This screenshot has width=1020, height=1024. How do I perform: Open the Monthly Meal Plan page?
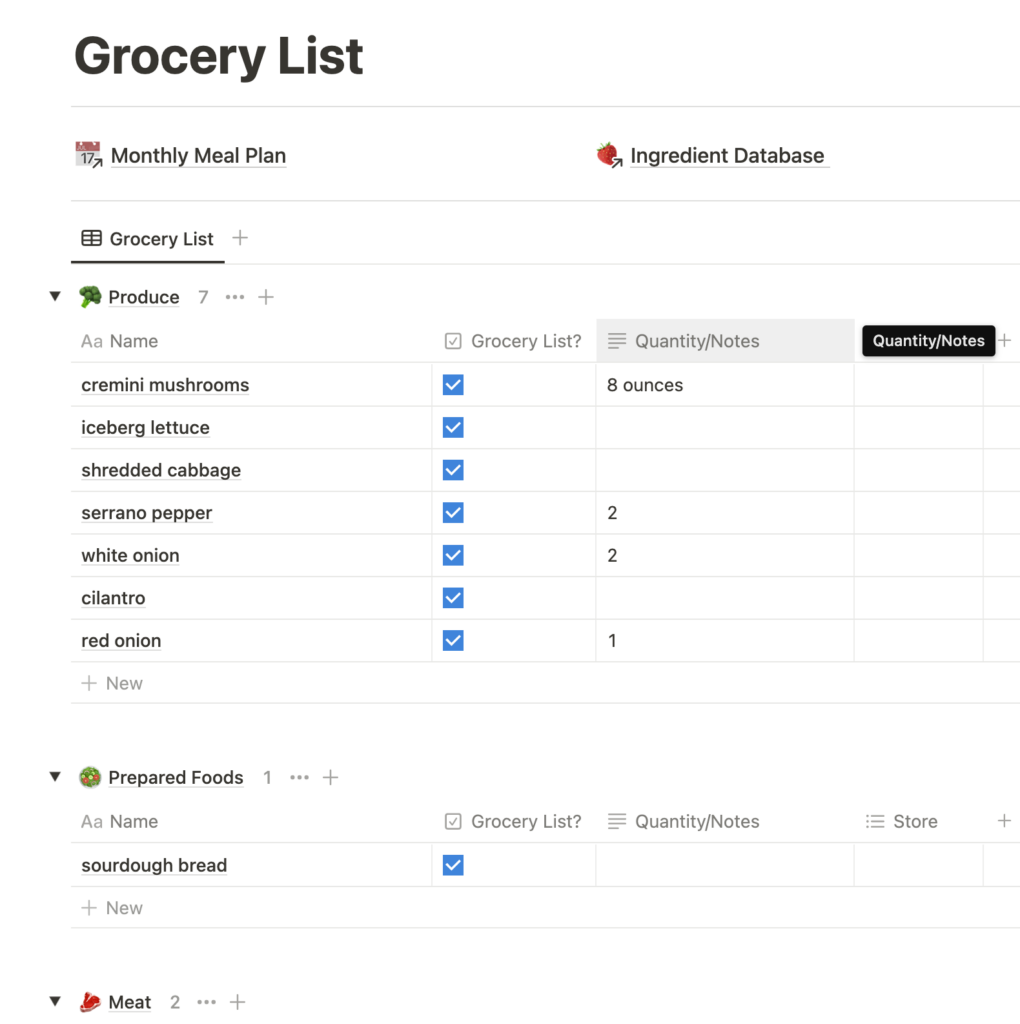[198, 155]
